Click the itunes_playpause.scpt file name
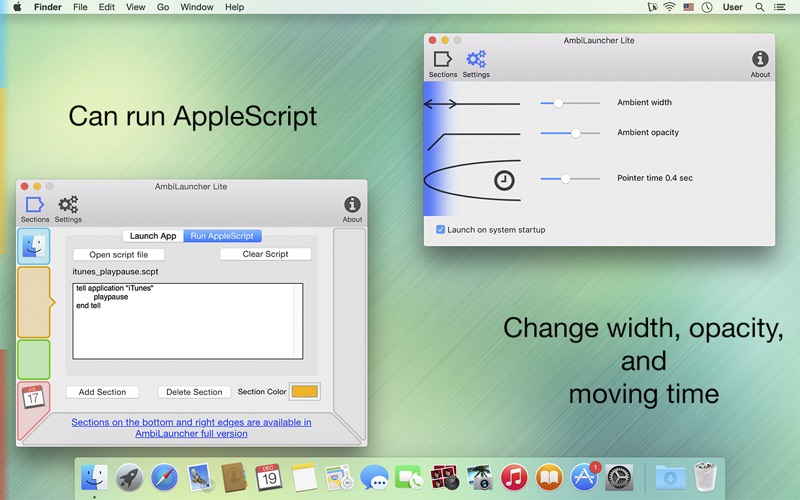The height and width of the screenshot is (500, 800). pos(115,271)
